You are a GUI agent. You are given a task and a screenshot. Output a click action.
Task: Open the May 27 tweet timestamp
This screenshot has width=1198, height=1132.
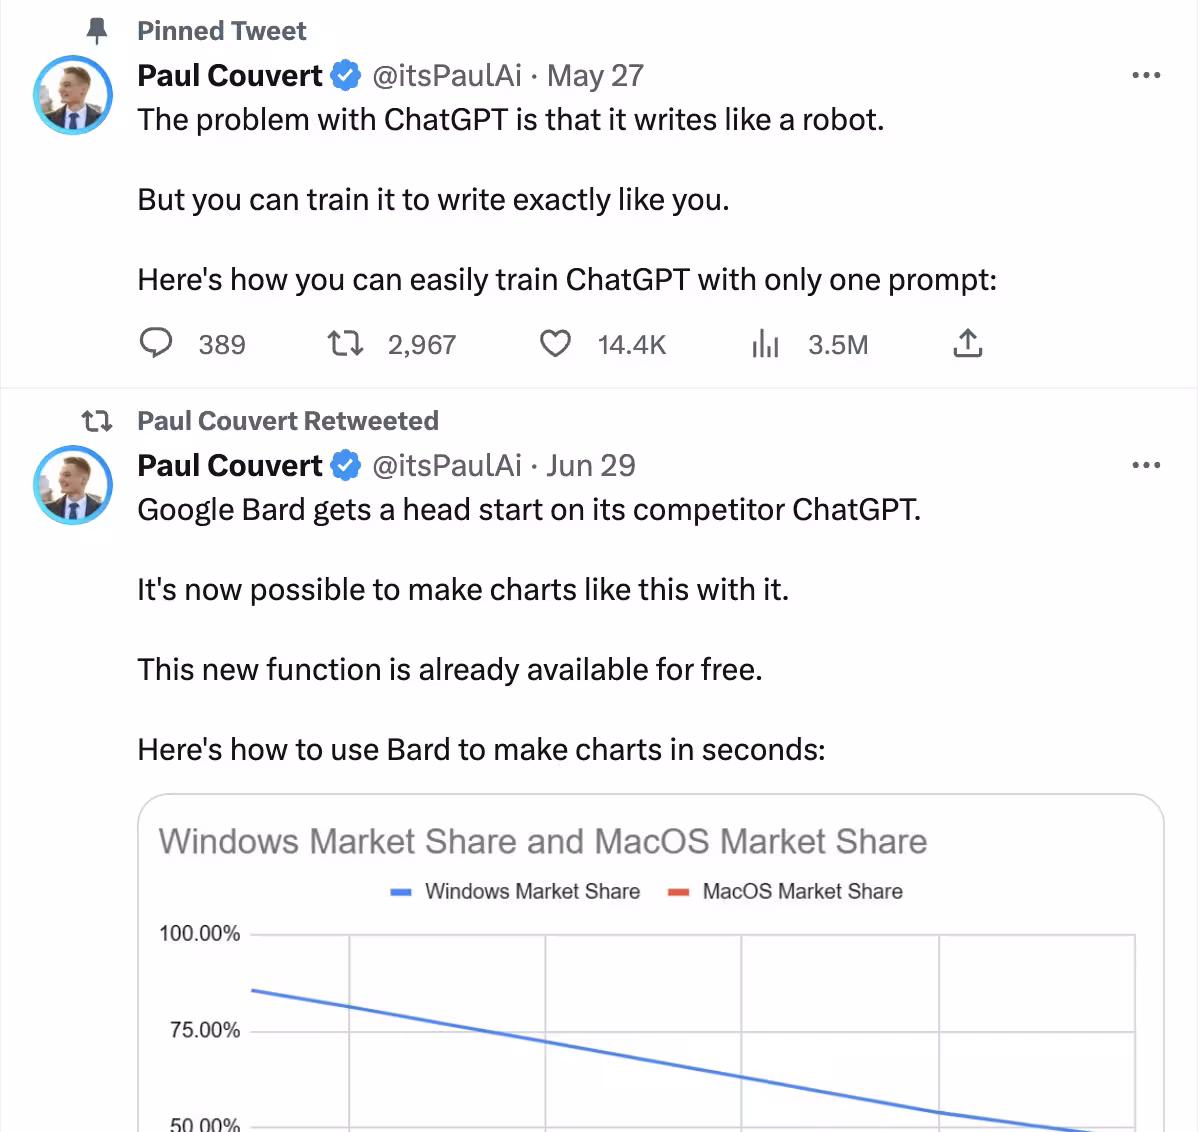click(x=596, y=75)
